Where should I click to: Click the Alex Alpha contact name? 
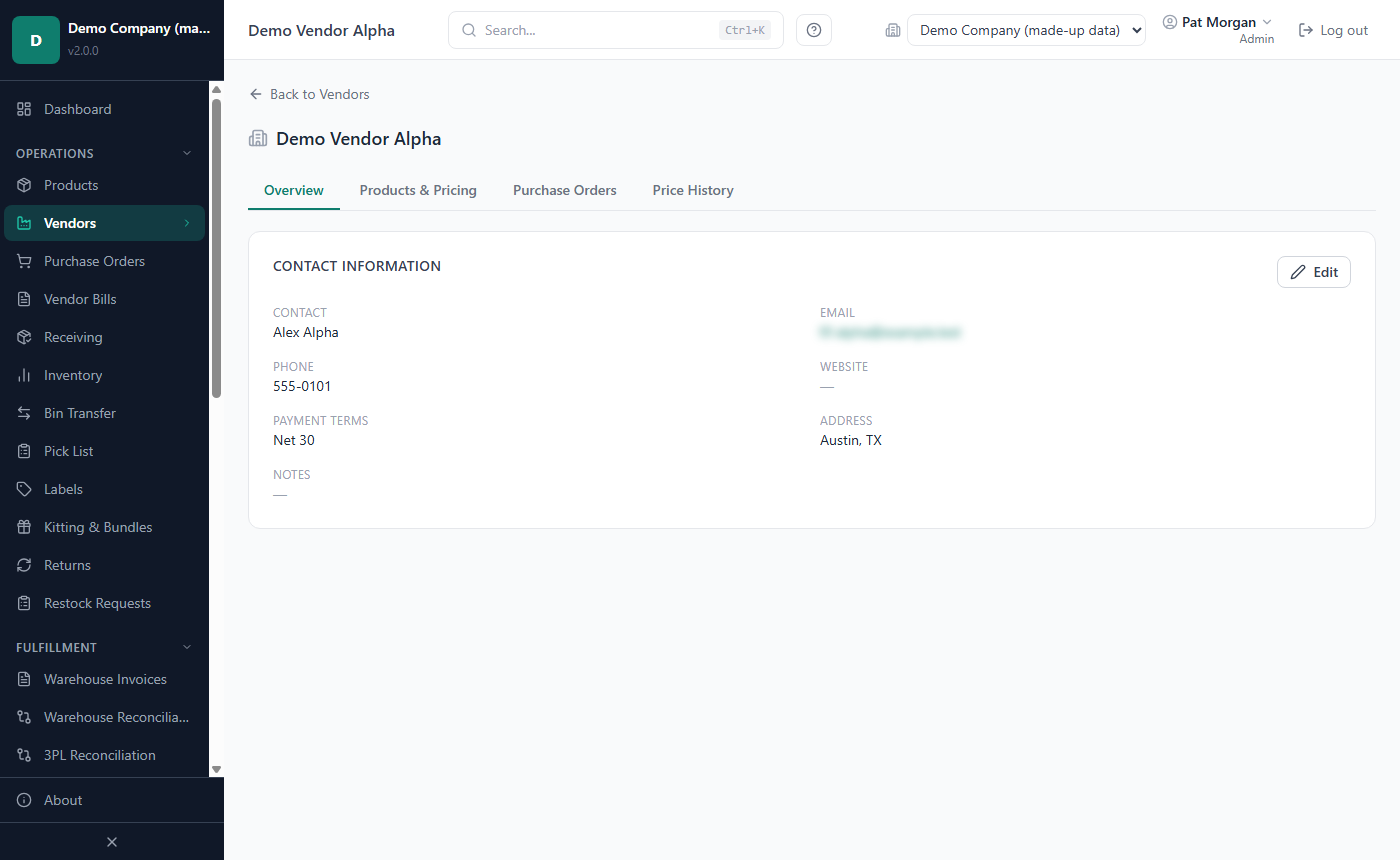(306, 332)
